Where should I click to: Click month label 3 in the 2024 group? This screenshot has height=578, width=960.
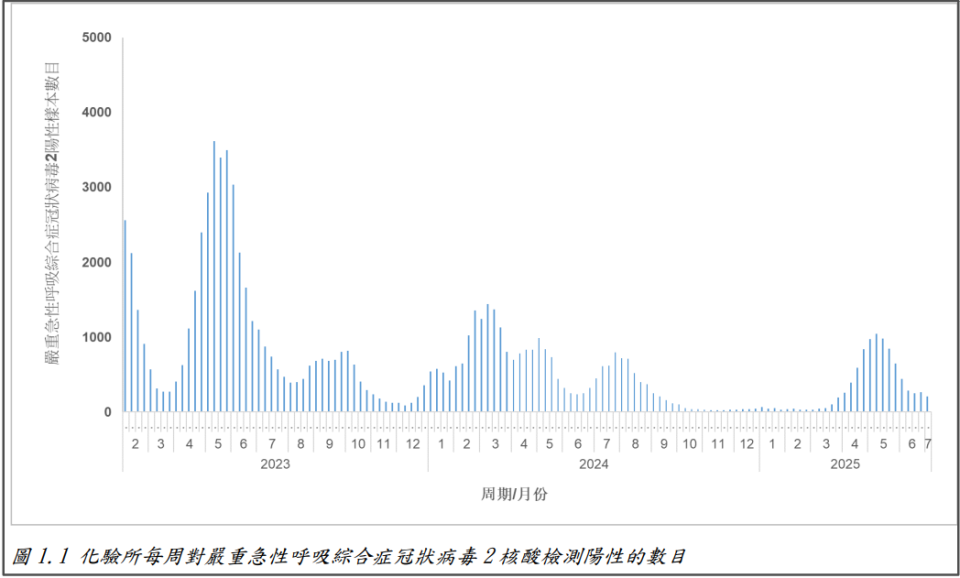[x=495, y=444]
